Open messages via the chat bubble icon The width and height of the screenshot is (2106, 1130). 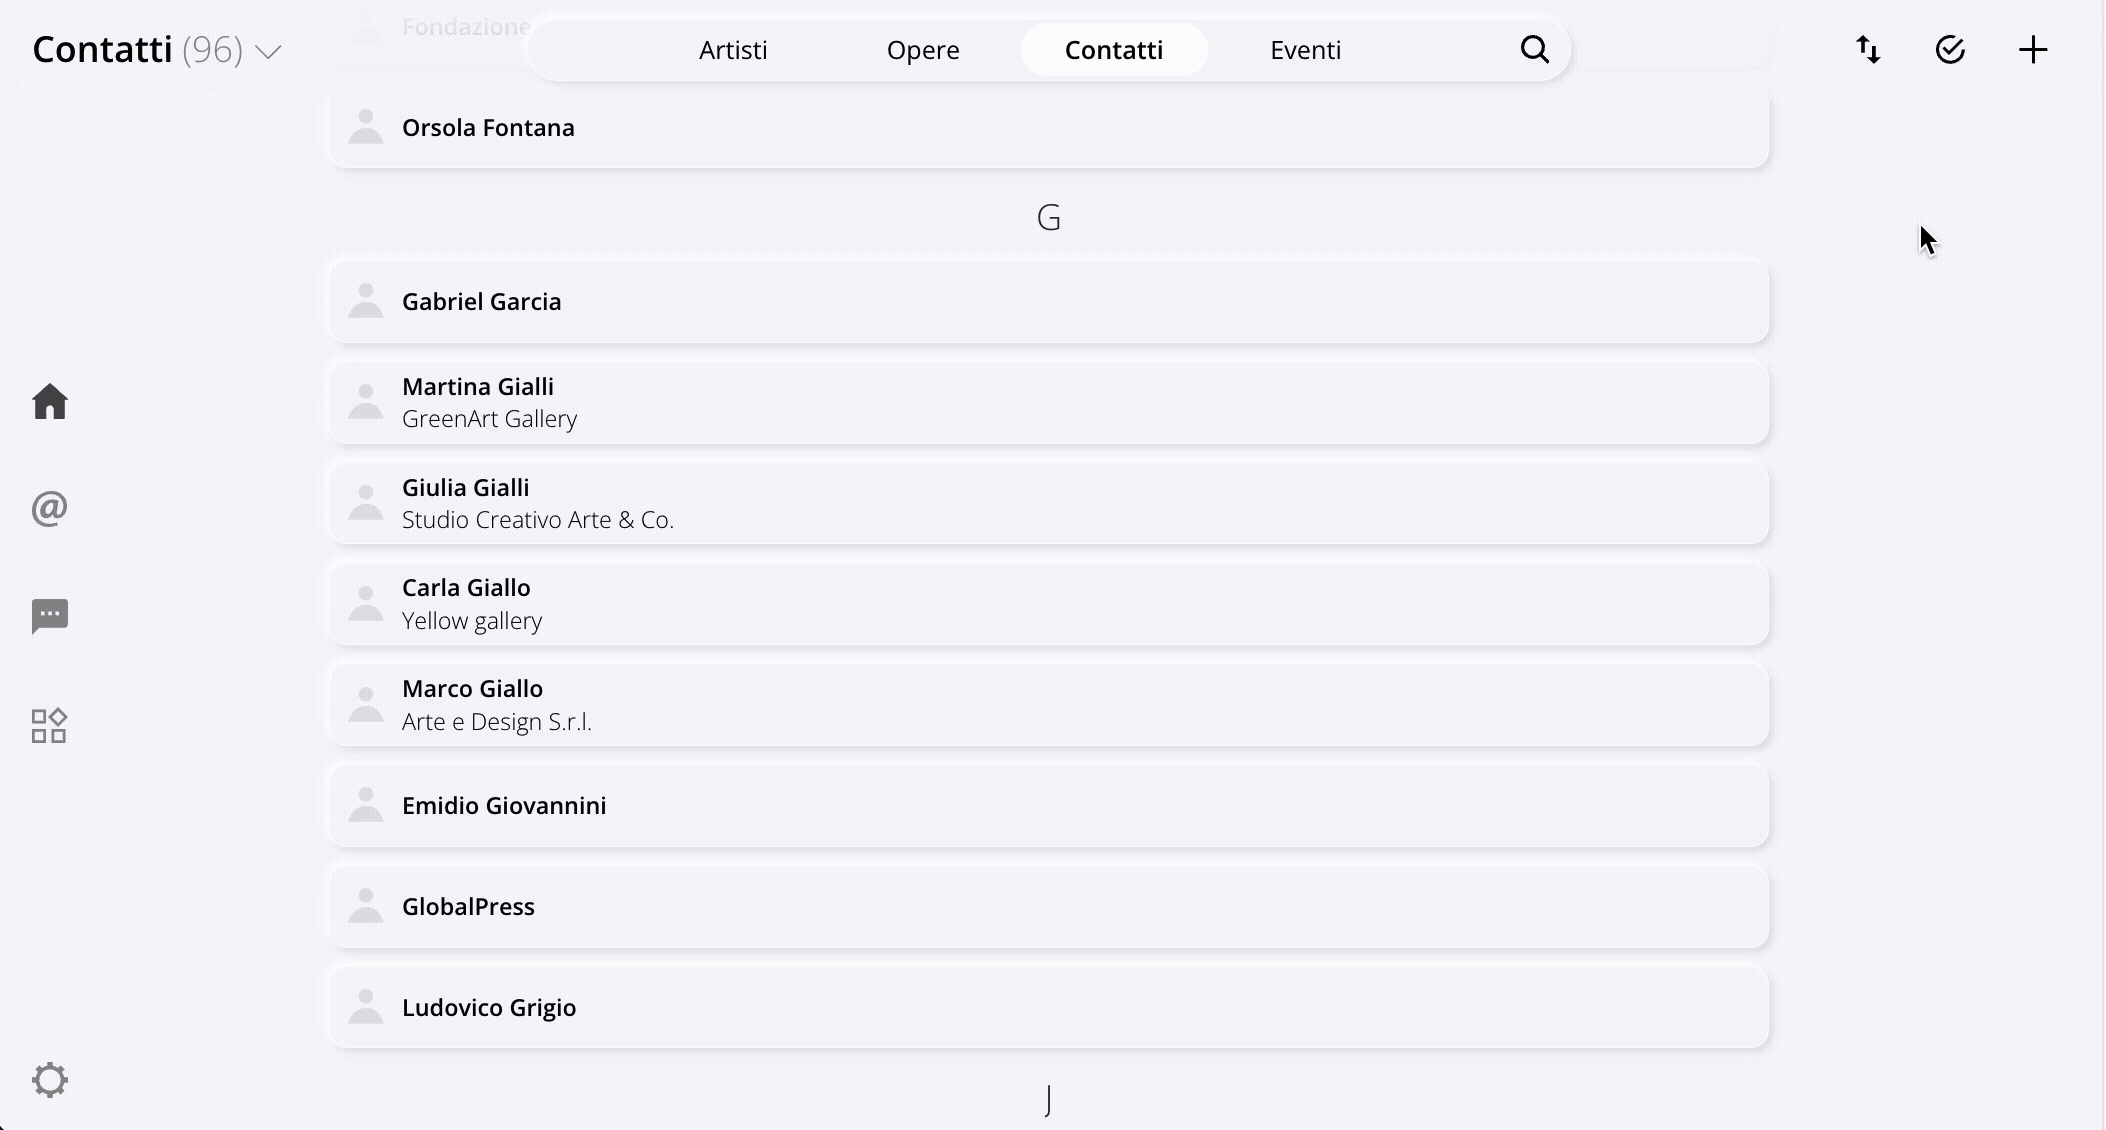pyautogui.click(x=50, y=616)
